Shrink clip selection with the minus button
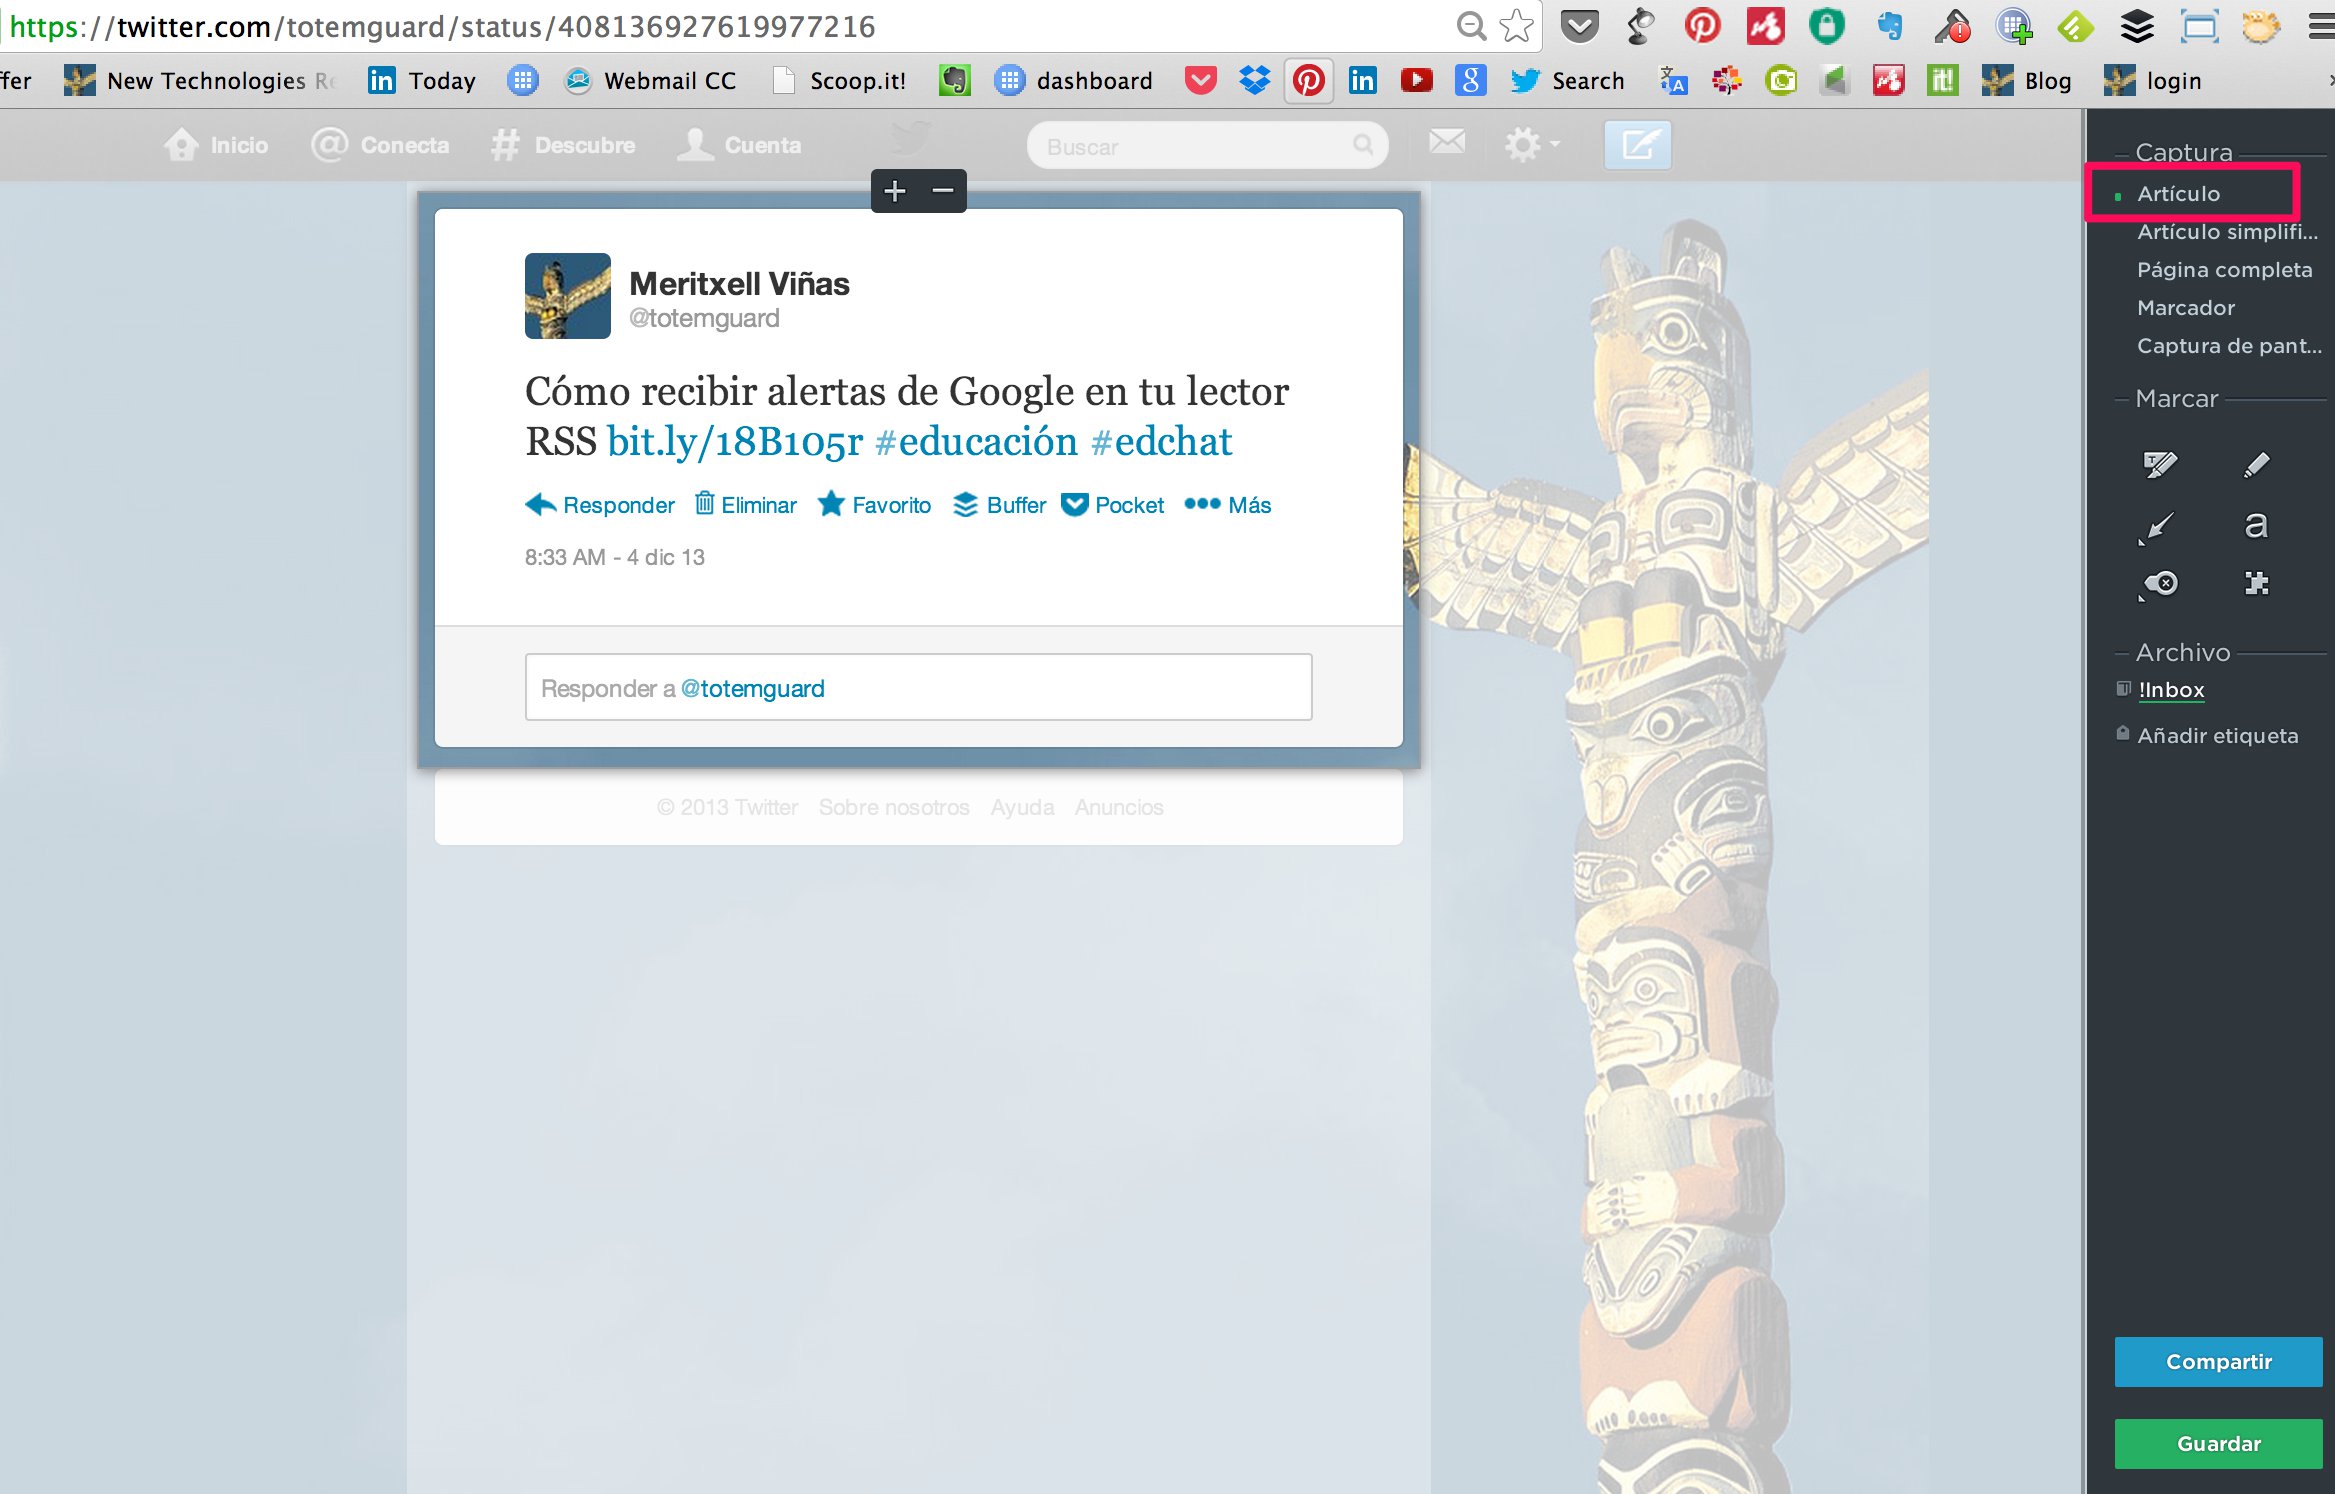Viewport: 2335px width, 1494px height. click(943, 191)
